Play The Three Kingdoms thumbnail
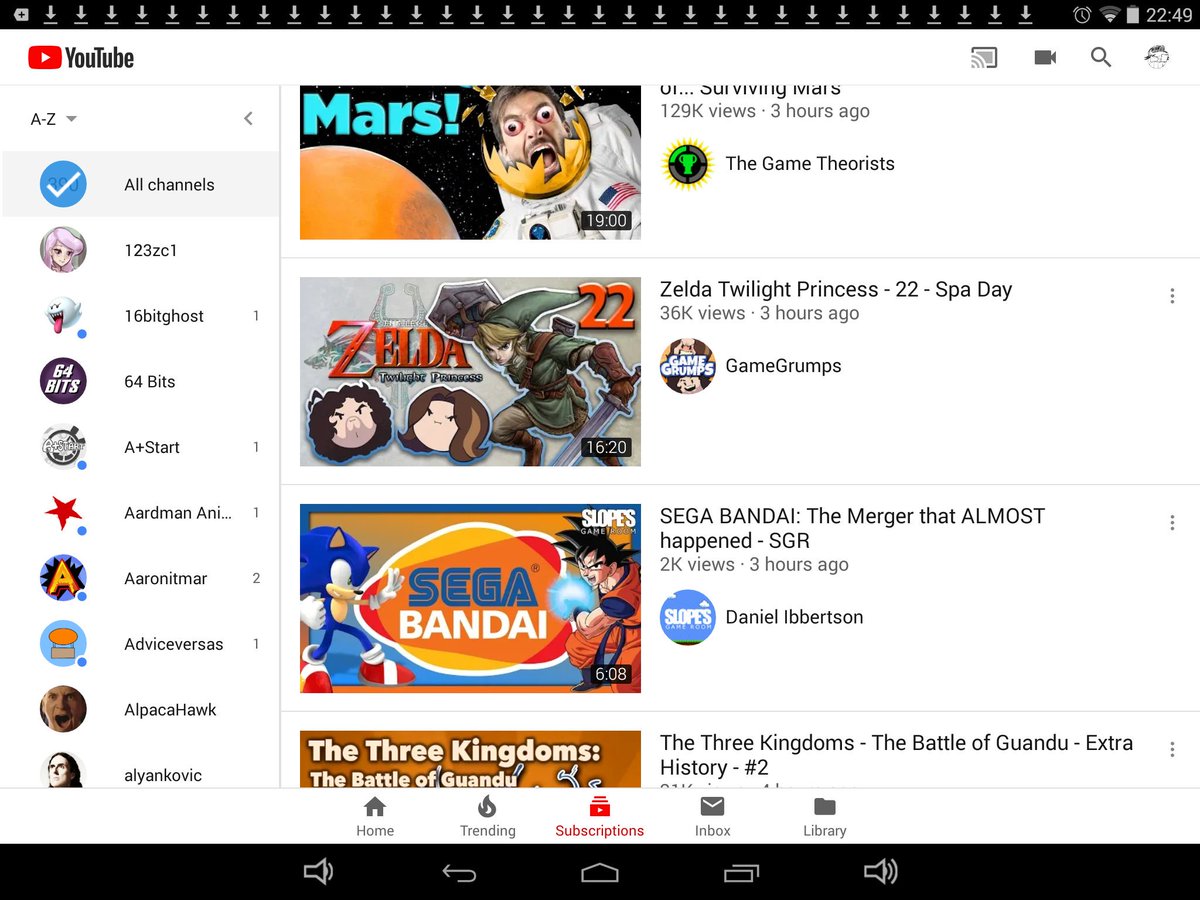1200x900 pixels. coord(470,759)
